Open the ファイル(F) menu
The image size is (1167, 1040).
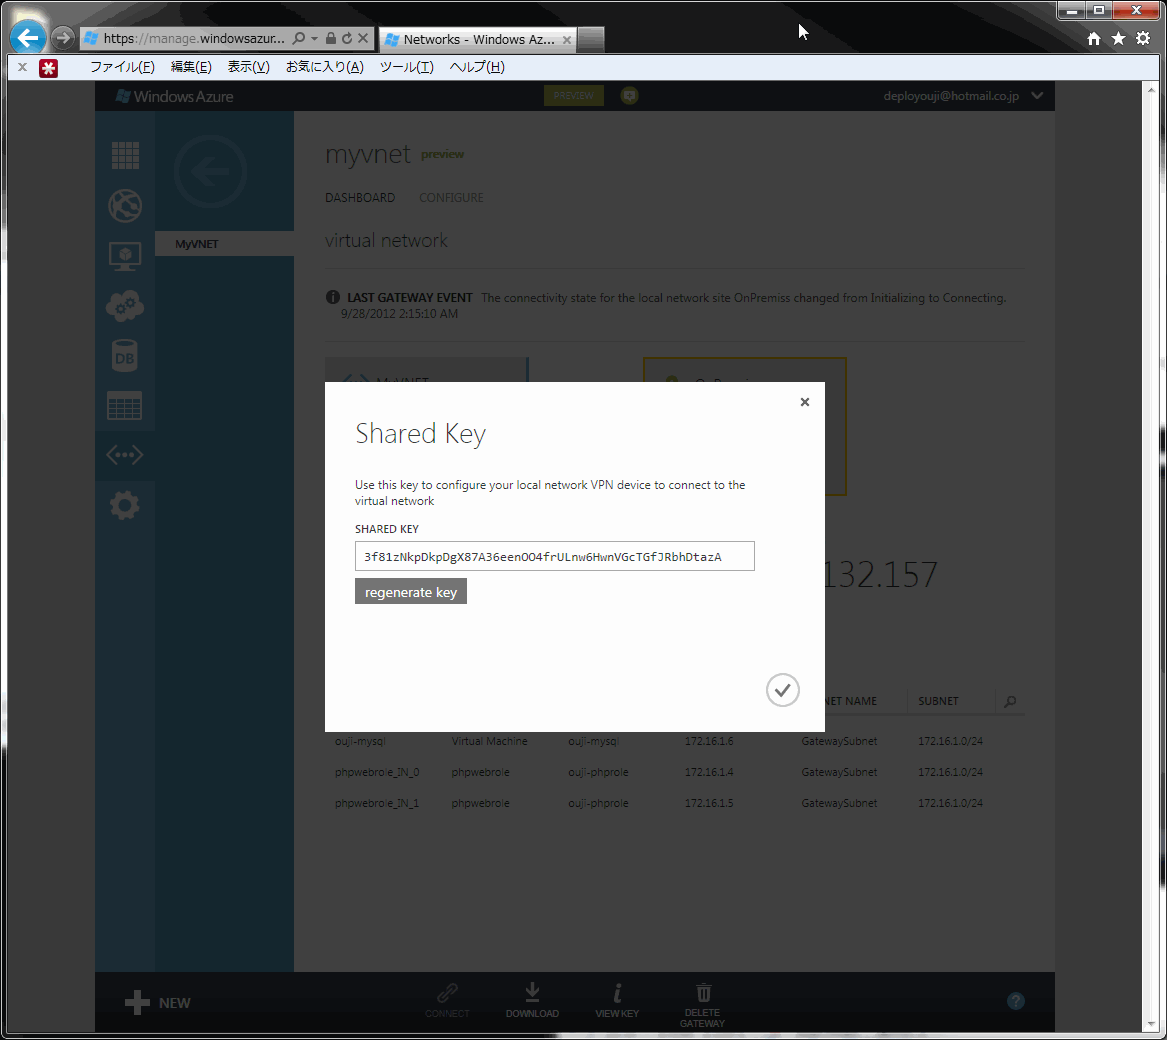122,67
